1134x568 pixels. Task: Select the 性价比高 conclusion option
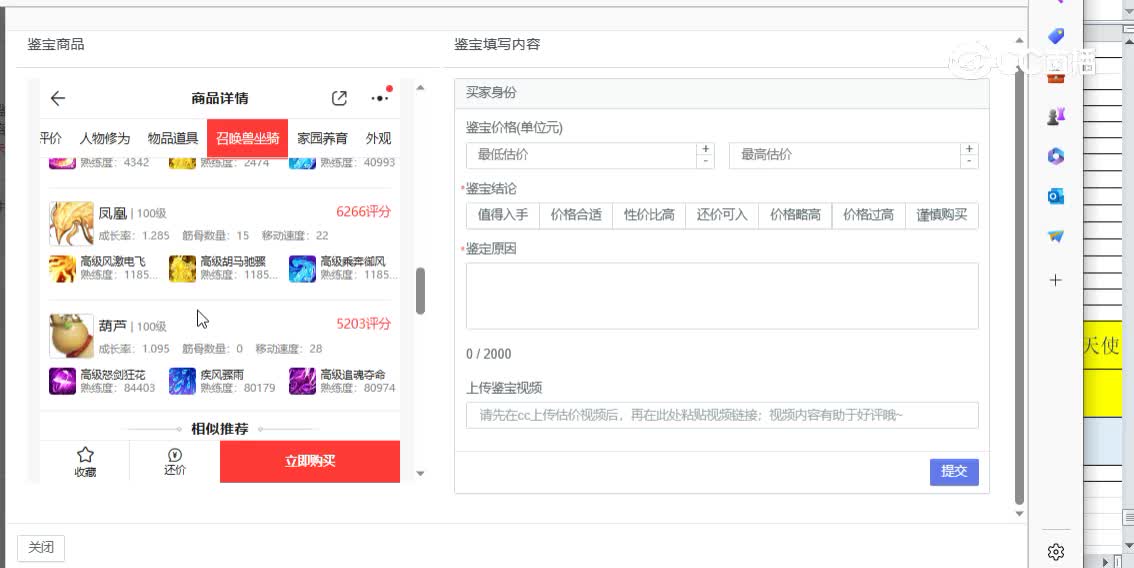(649, 215)
